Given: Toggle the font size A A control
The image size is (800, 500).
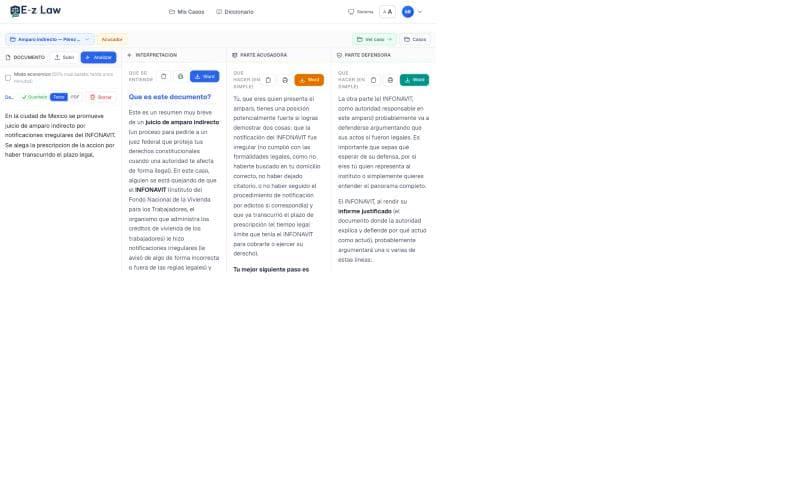Looking at the screenshot, I should pos(387,12).
